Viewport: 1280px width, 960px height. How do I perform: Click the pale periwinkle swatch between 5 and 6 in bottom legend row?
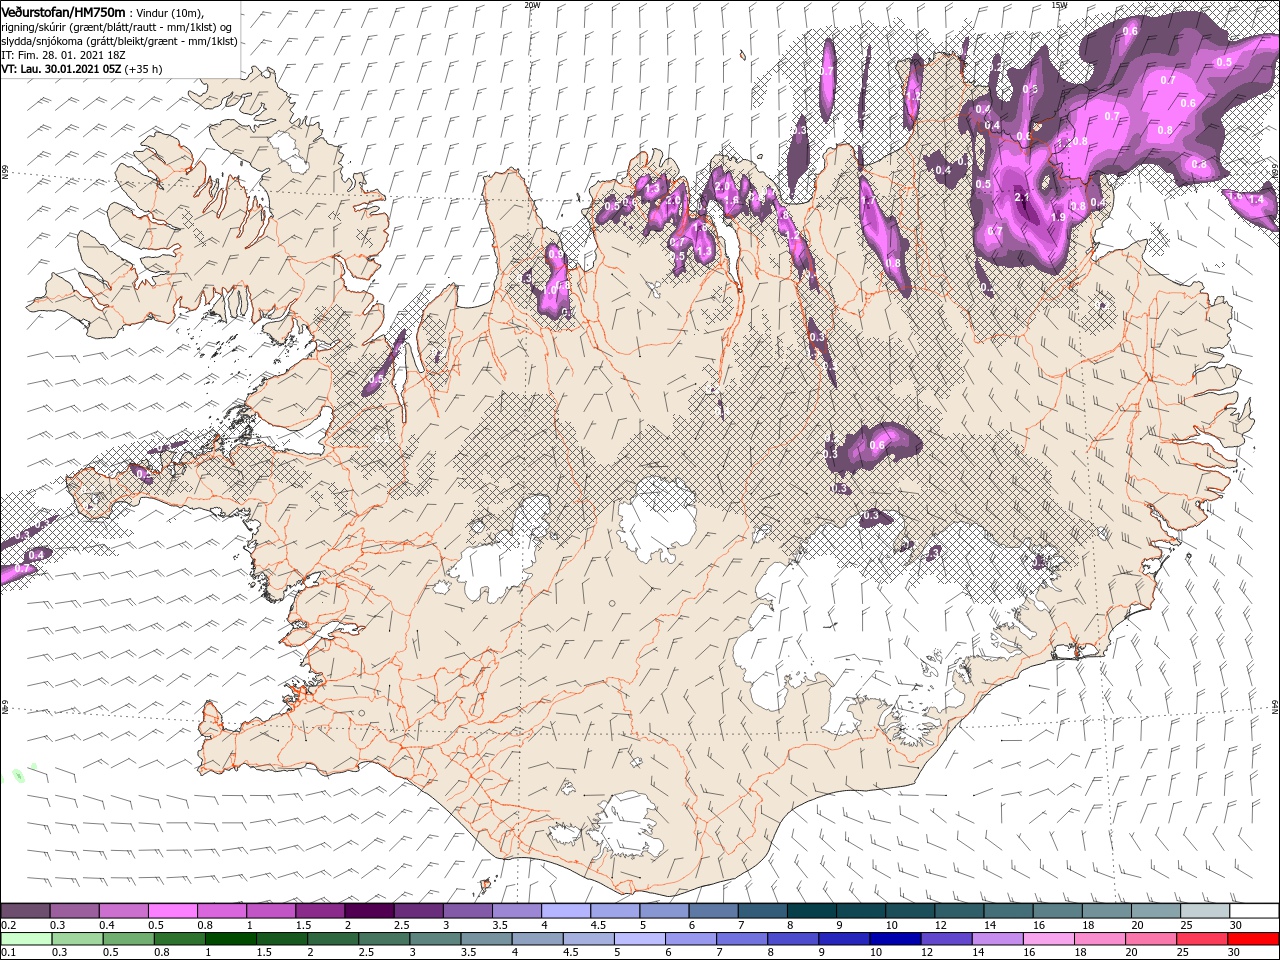pos(640,938)
